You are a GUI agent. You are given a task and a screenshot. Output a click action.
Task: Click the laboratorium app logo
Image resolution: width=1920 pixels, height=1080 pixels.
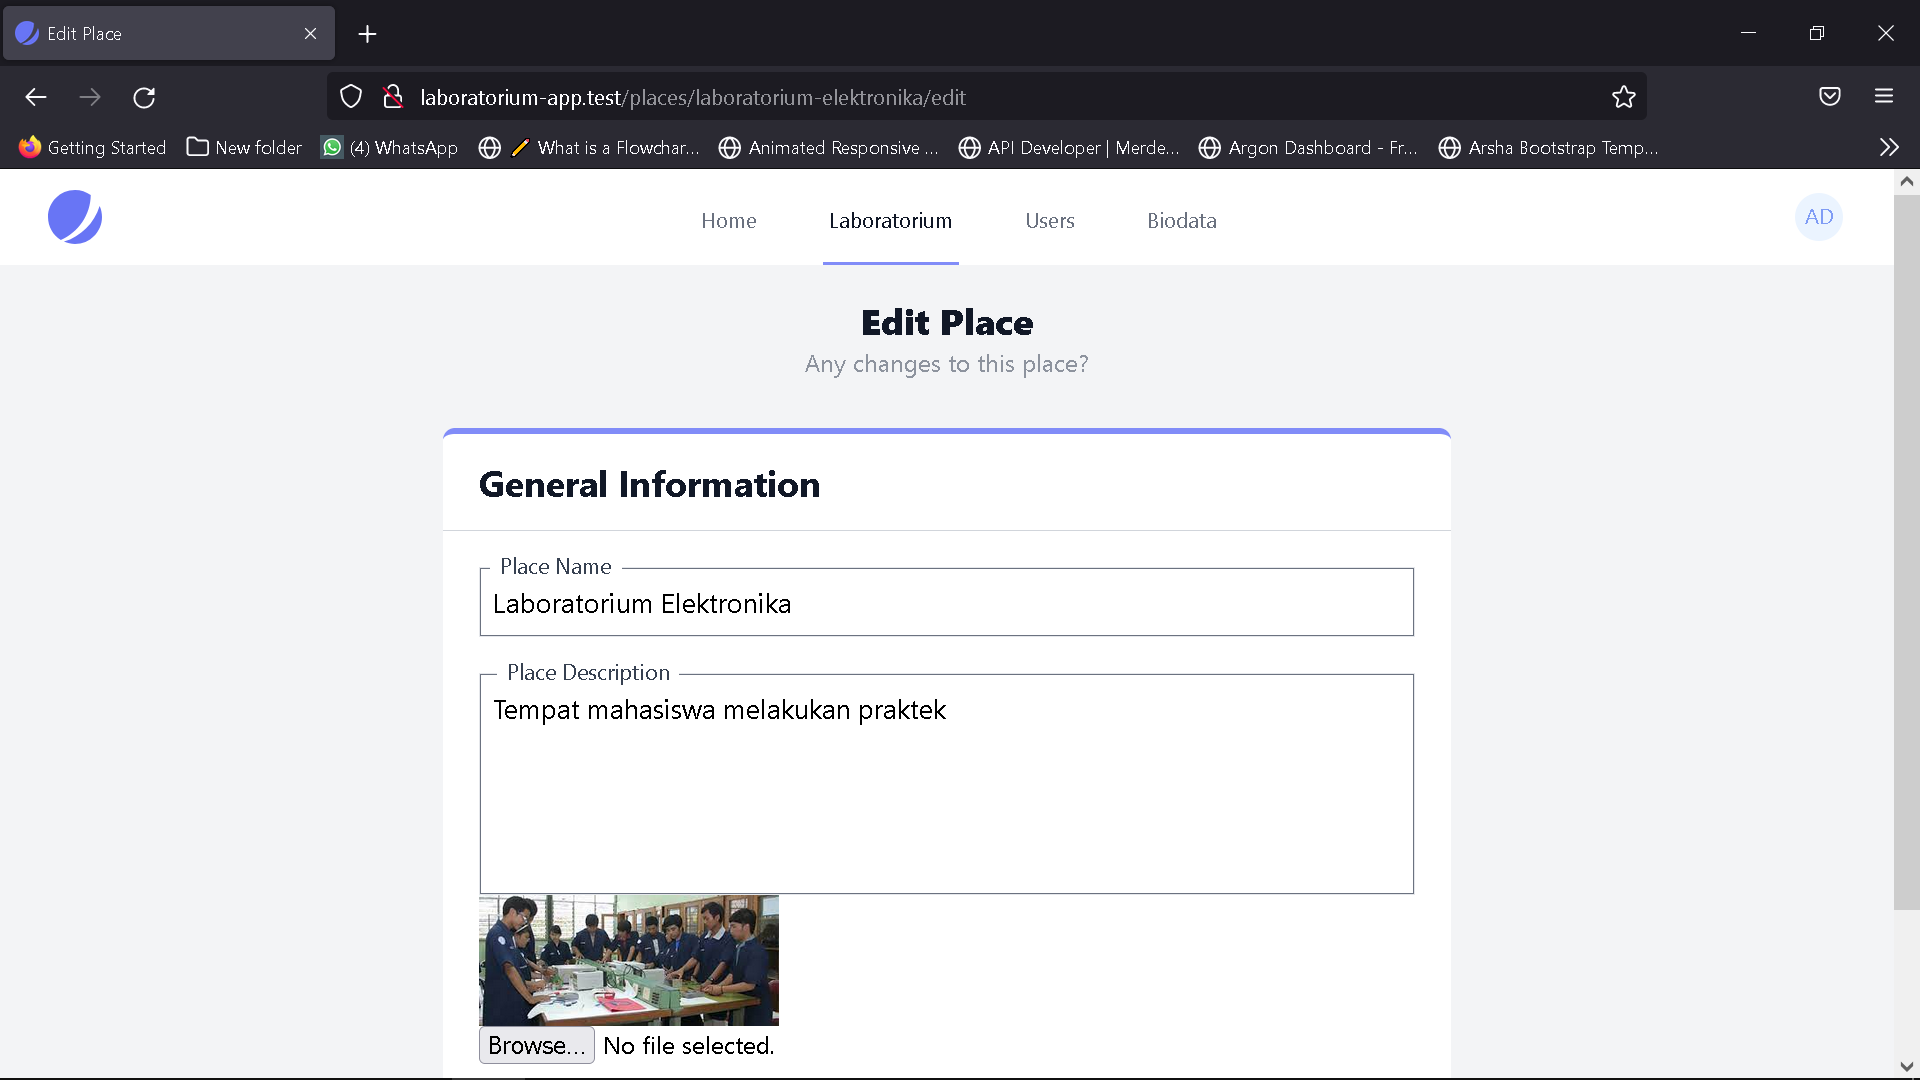click(x=75, y=217)
